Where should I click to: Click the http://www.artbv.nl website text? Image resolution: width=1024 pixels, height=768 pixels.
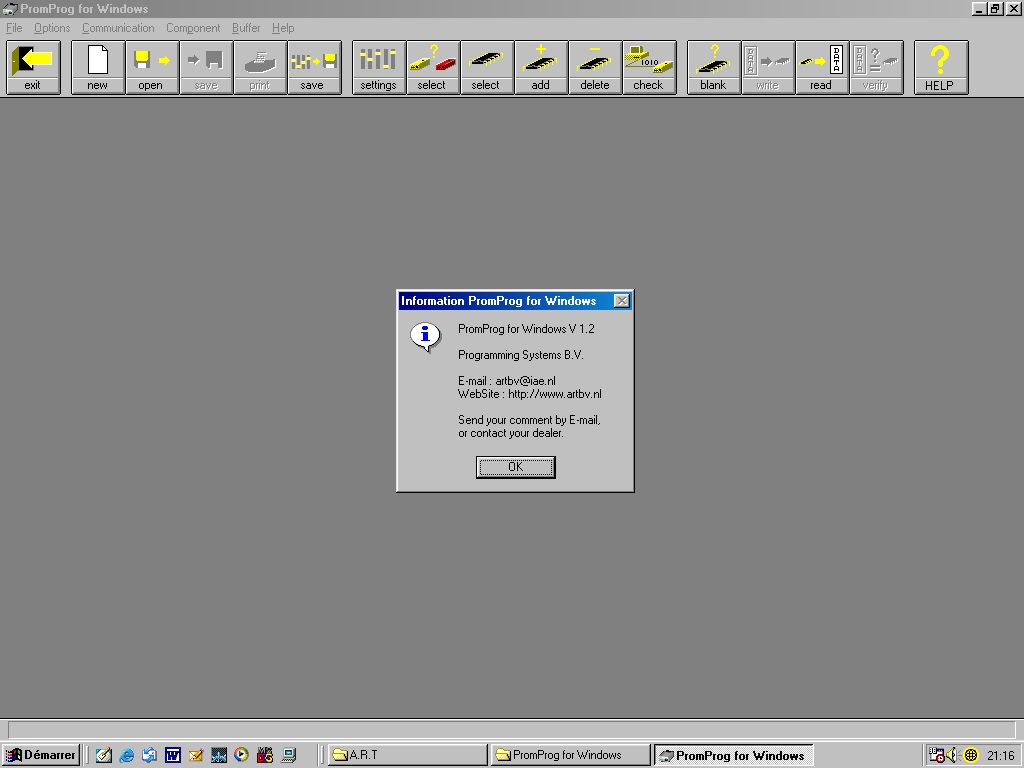coord(554,394)
